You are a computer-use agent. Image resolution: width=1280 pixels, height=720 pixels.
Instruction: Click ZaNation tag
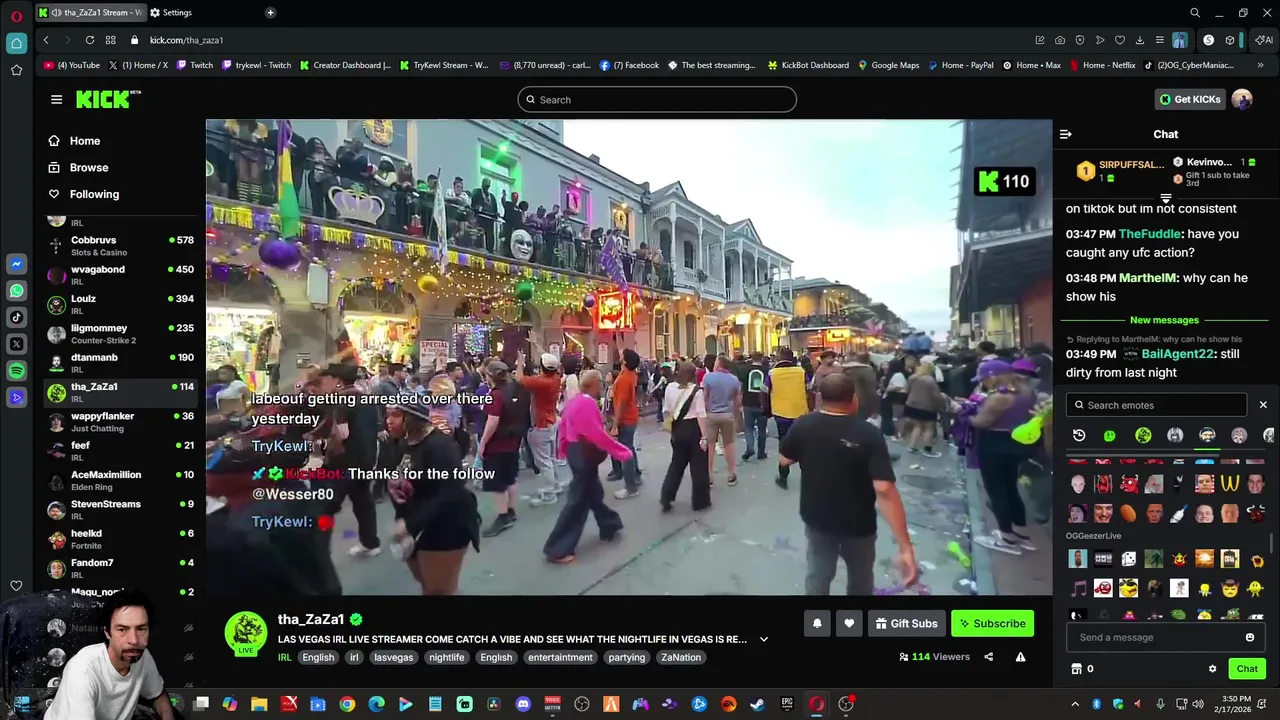point(681,657)
